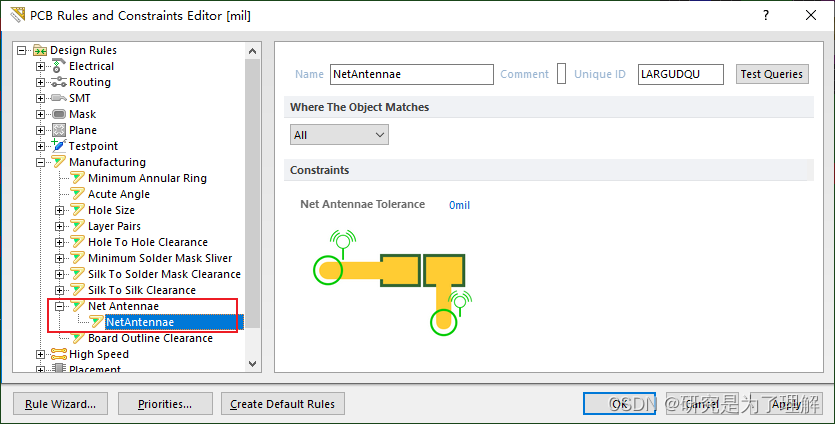
Task: Click the Electrical rules category icon
Action: (59, 66)
